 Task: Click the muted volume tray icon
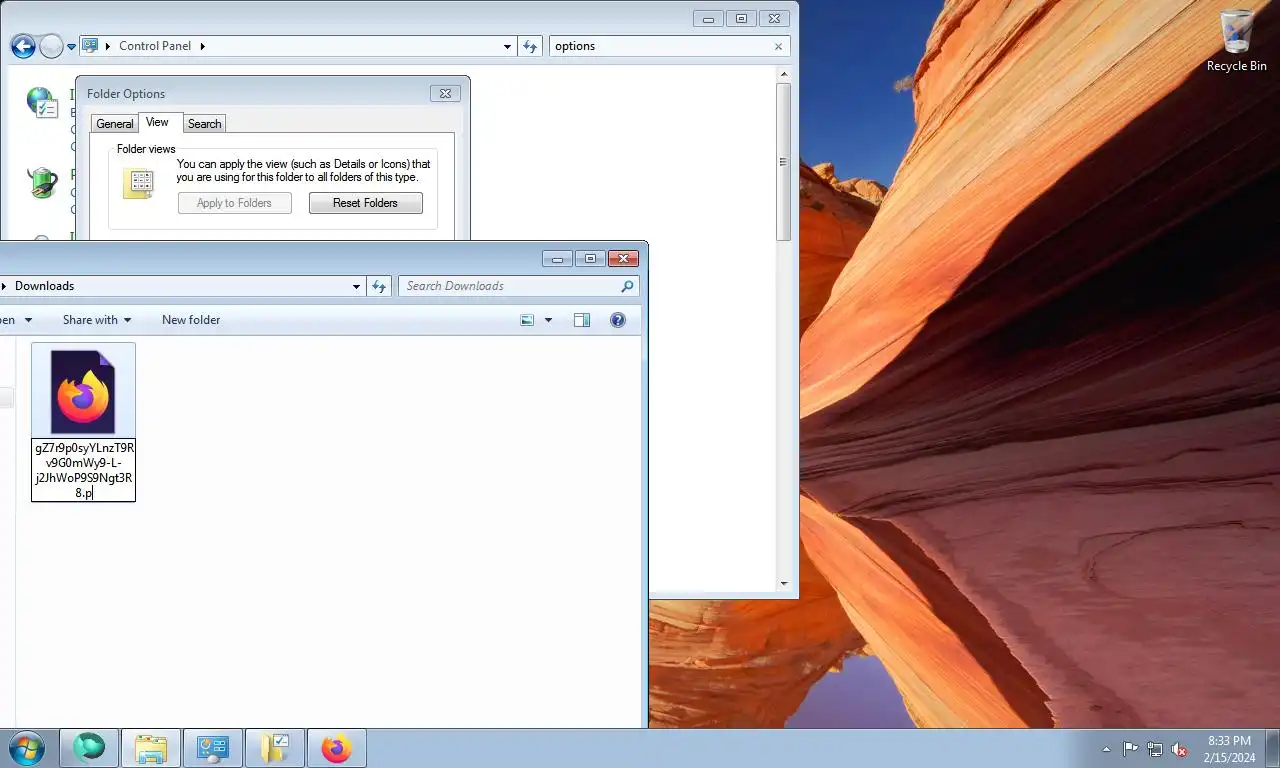(1179, 749)
